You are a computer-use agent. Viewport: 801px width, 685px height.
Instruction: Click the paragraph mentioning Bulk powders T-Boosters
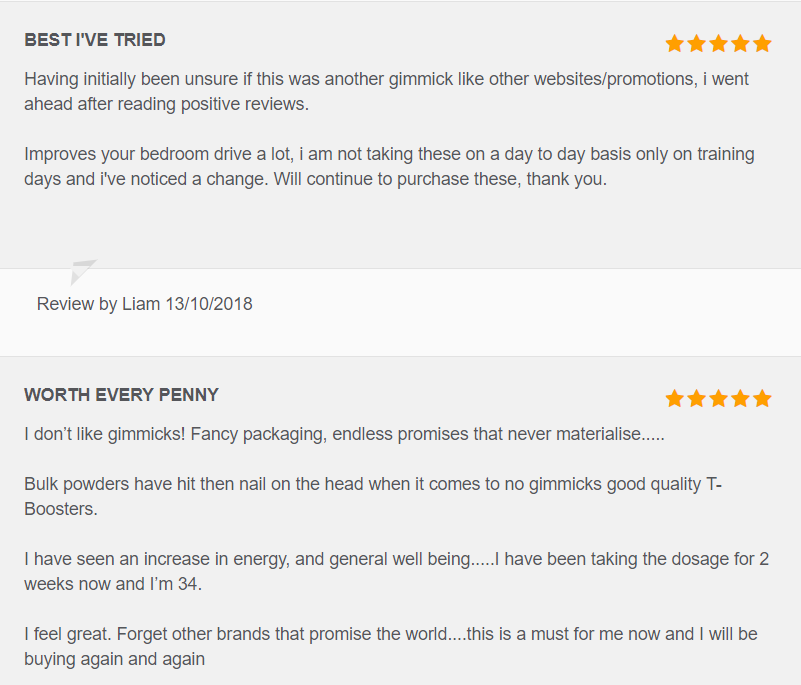[x=373, y=497]
